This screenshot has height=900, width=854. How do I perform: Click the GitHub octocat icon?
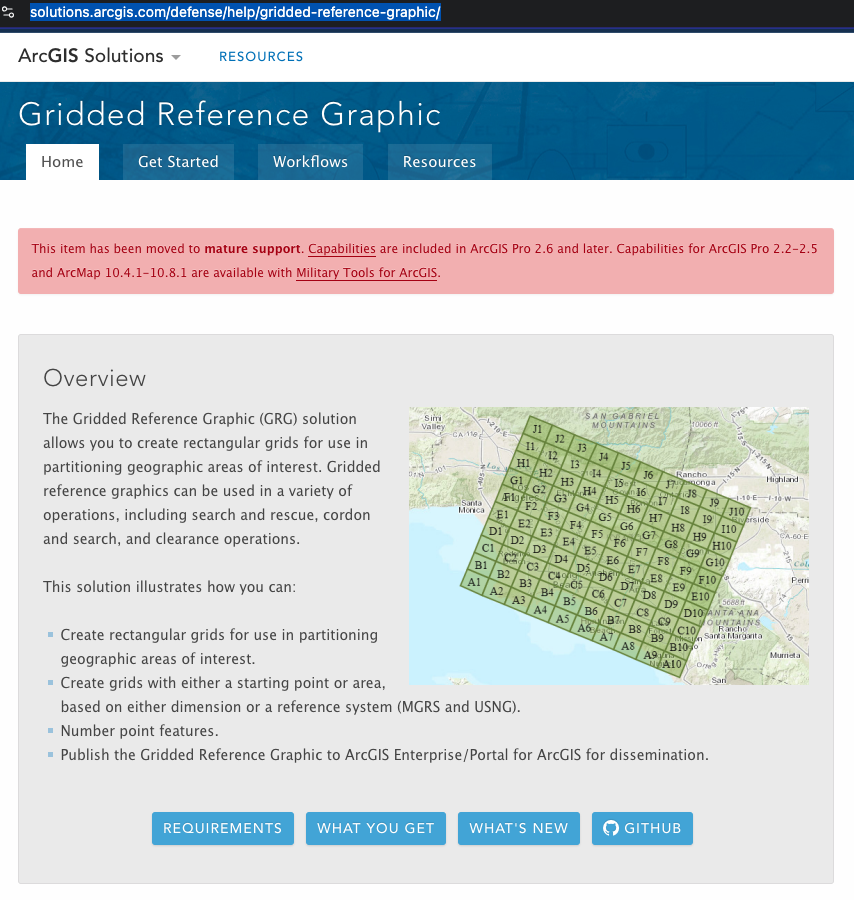[x=611, y=828]
